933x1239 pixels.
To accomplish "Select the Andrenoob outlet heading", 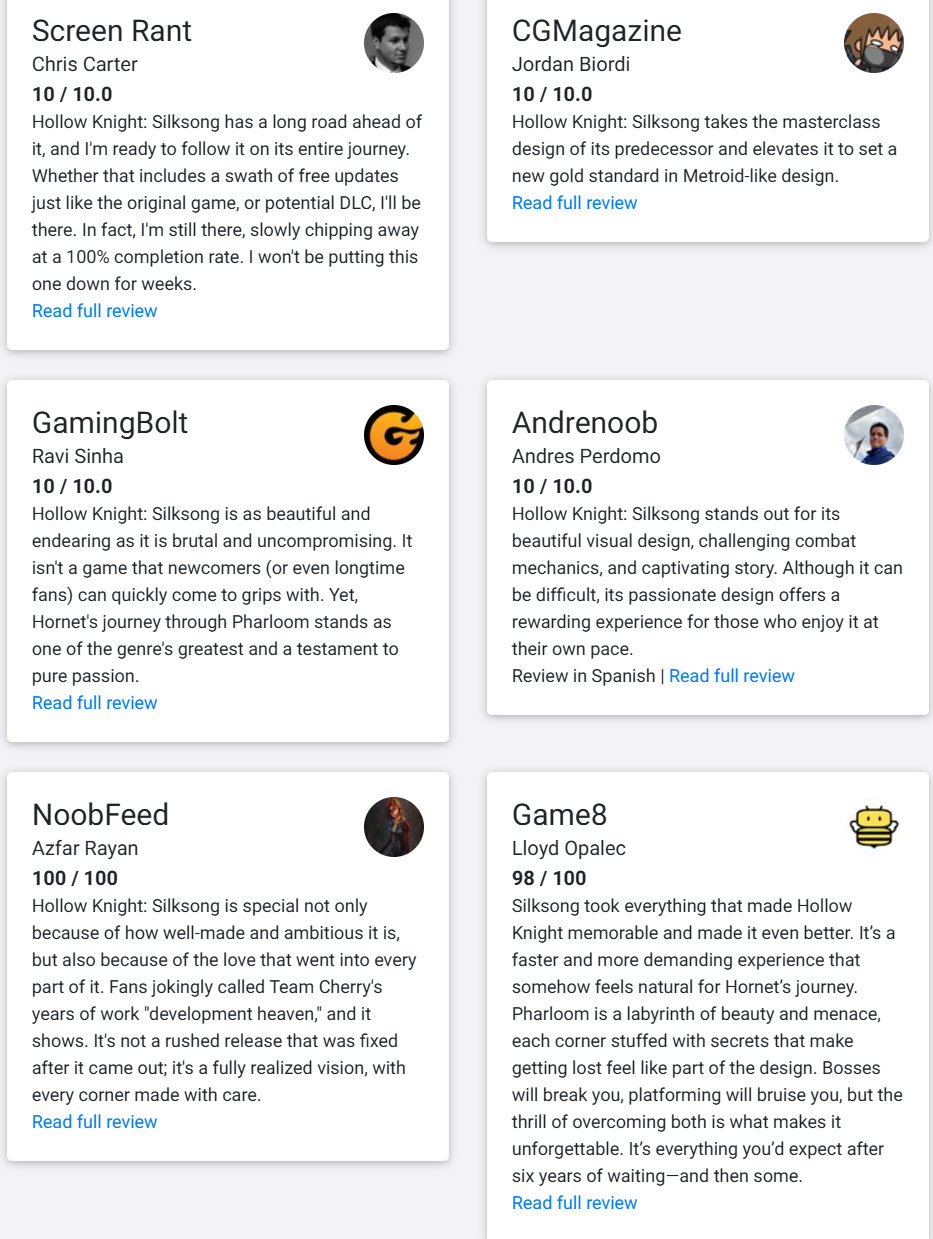I will click(585, 423).
